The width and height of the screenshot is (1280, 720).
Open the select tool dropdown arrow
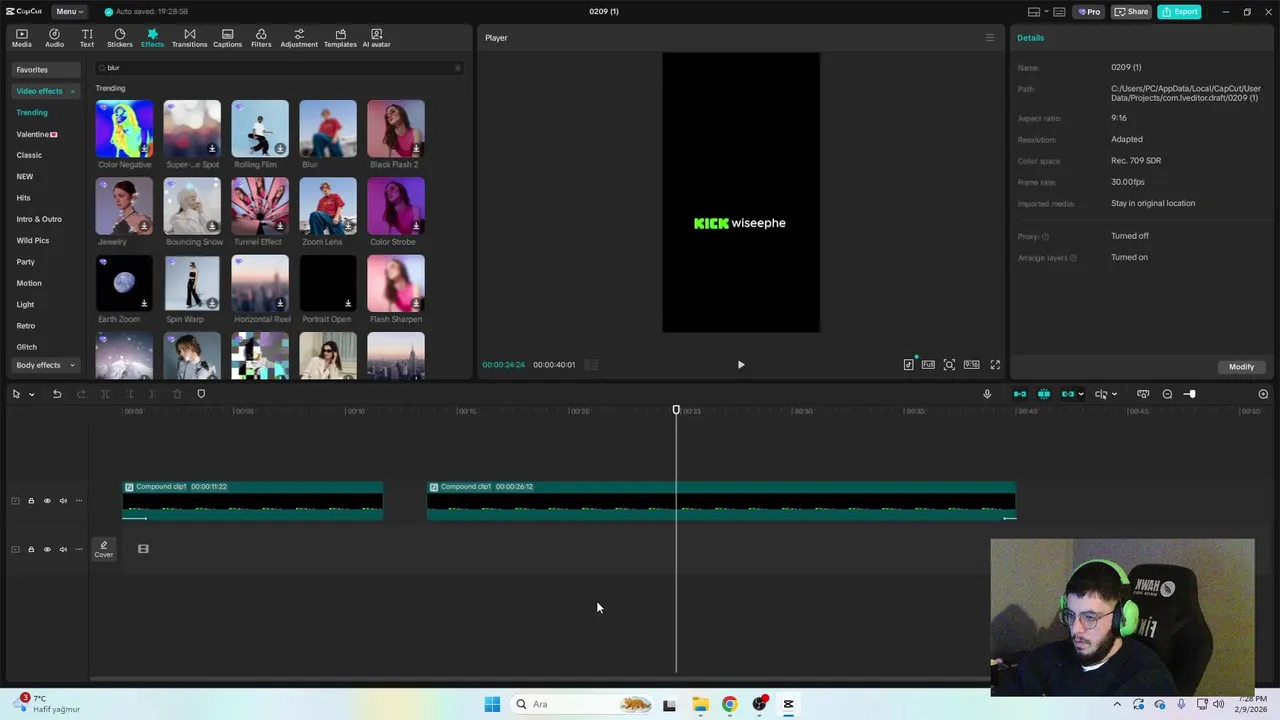[31, 394]
